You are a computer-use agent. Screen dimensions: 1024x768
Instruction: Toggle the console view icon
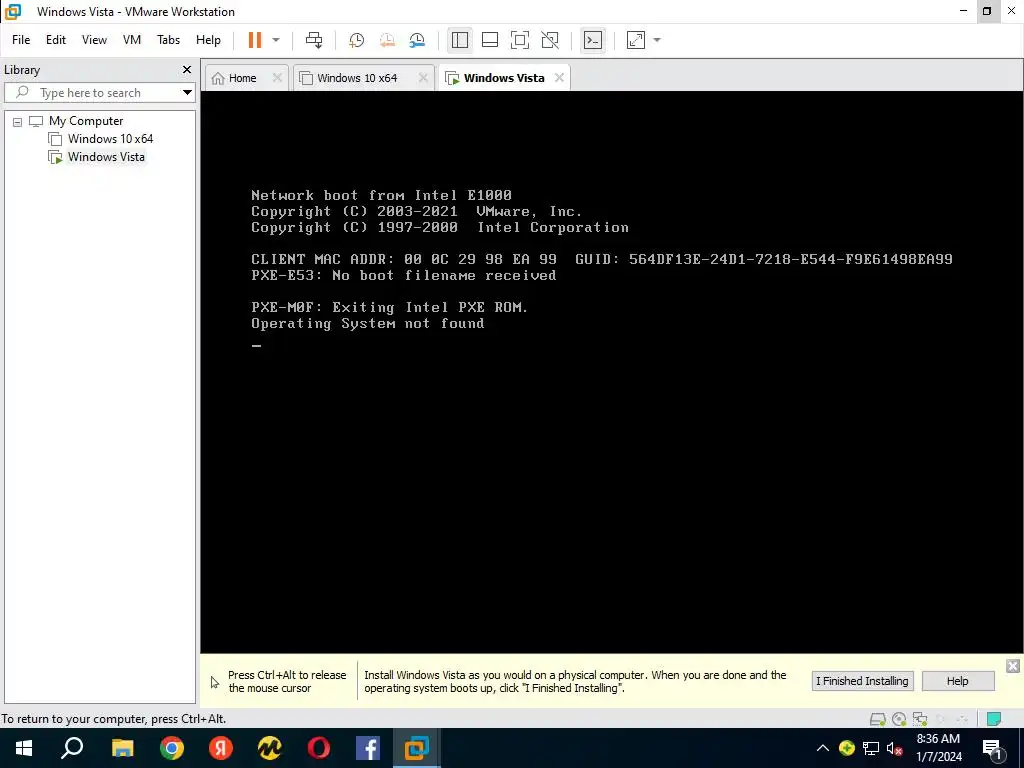593,40
